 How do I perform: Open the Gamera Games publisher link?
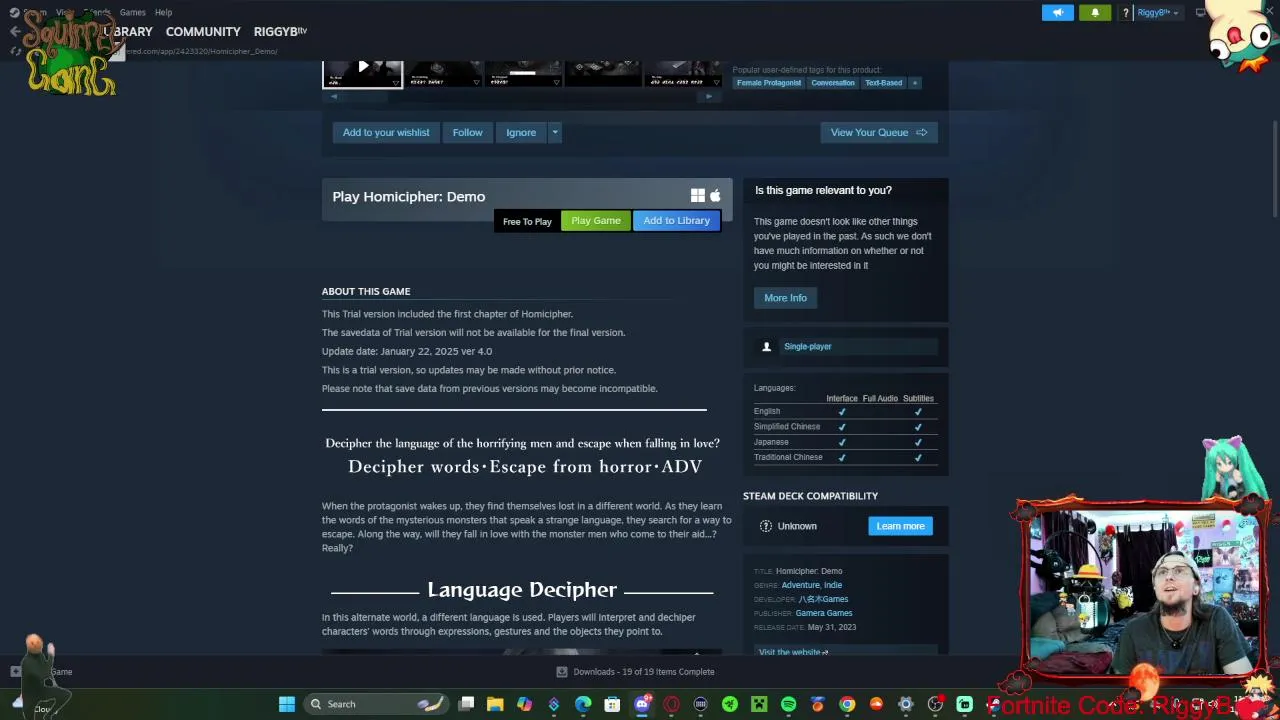[x=824, y=613]
